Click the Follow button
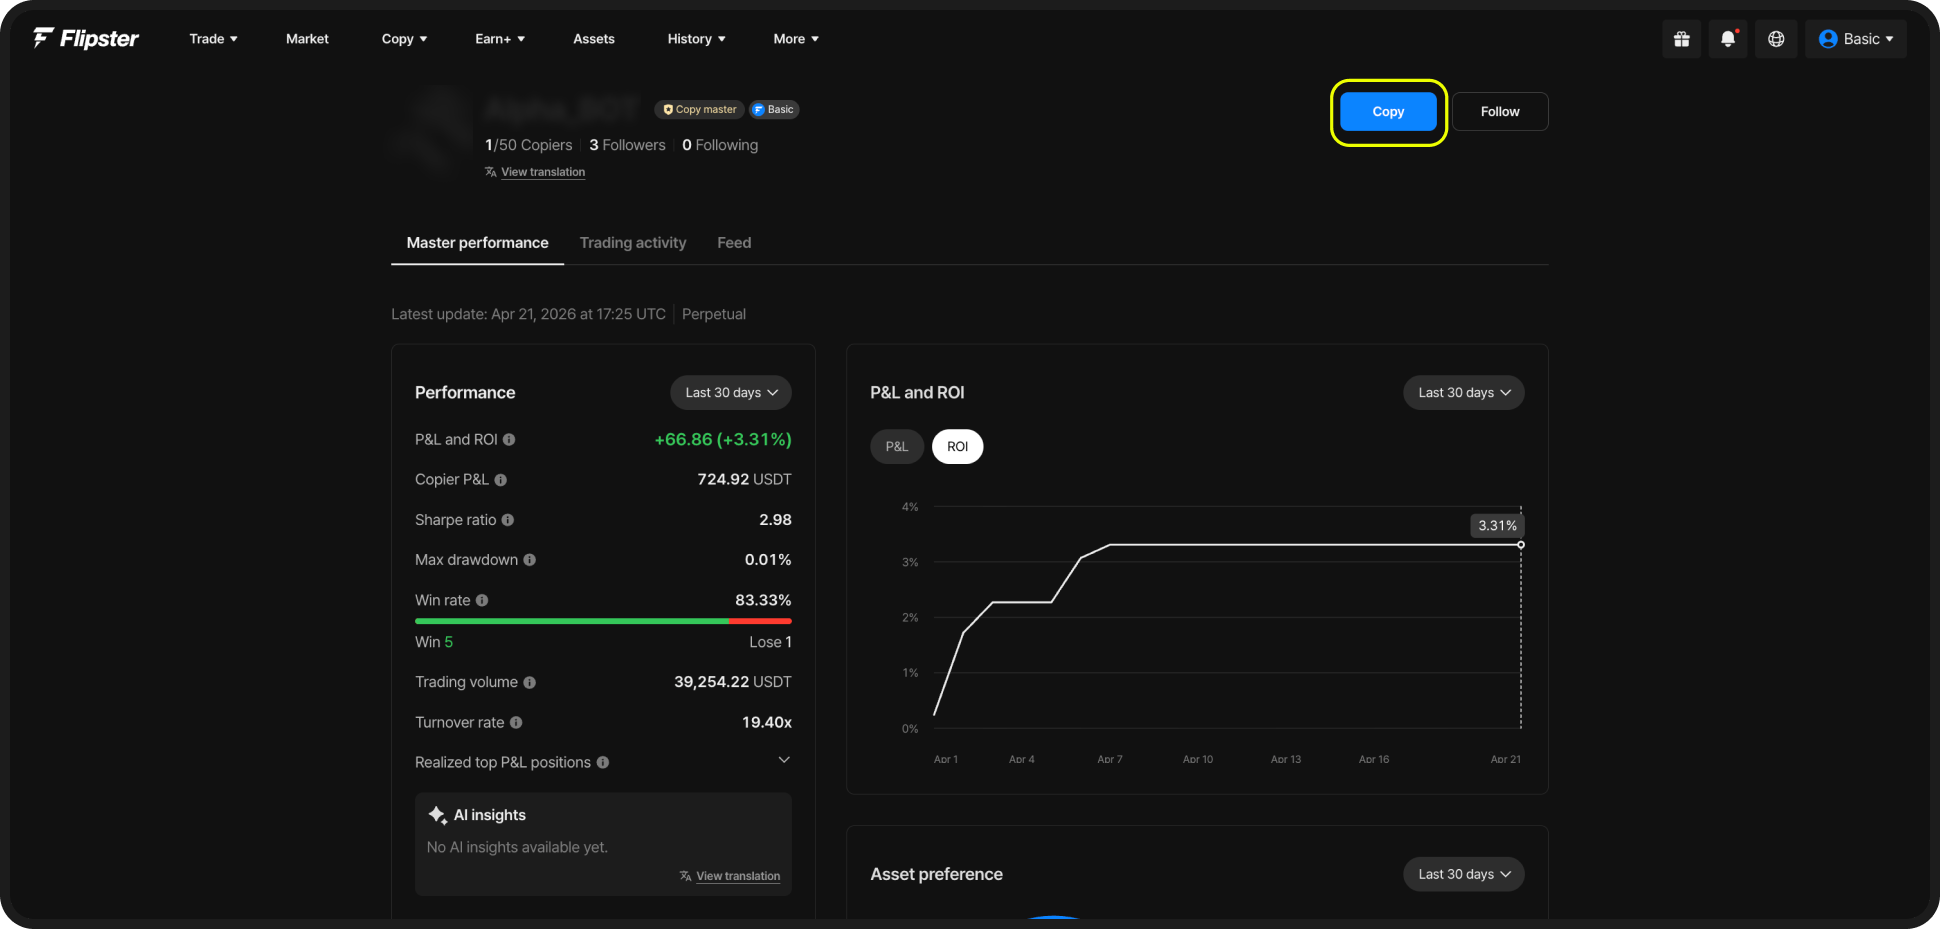This screenshot has height=929, width=1940. pyautogui.click(x=1500, y=112)
